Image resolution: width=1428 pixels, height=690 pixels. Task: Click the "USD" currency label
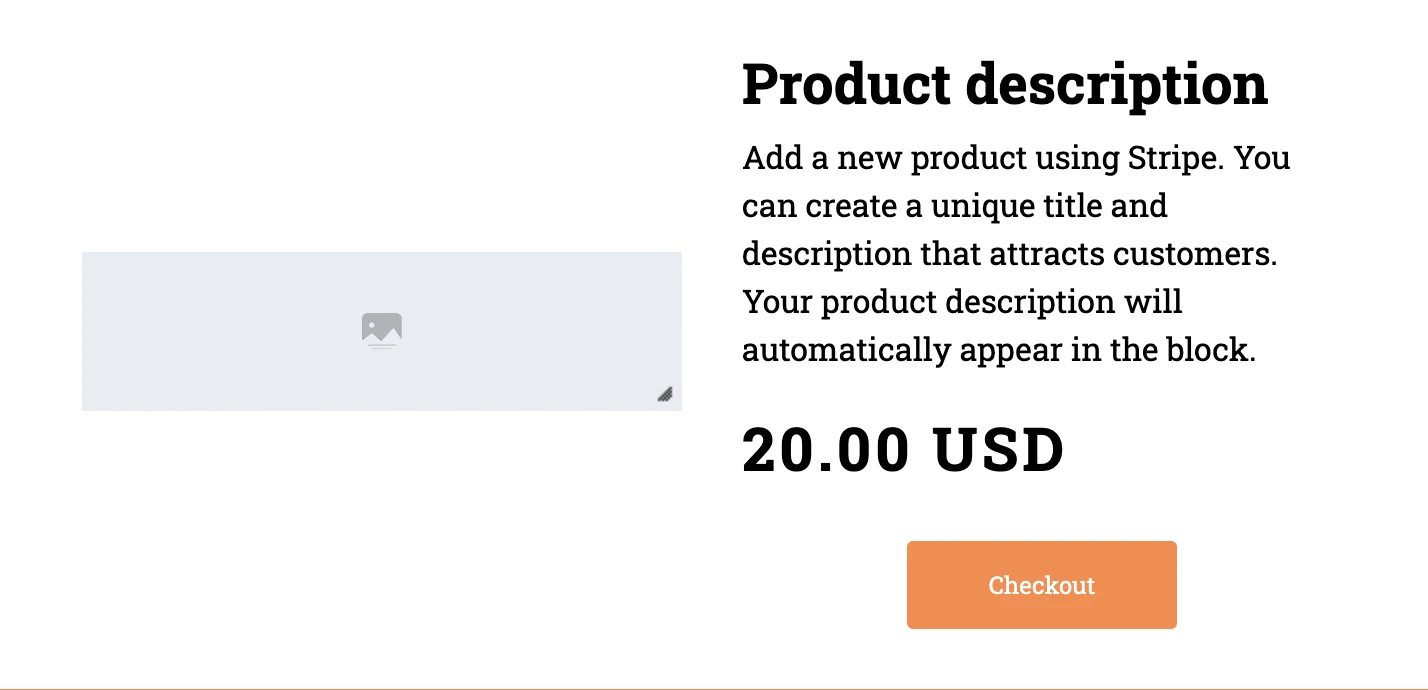[999, 451]
